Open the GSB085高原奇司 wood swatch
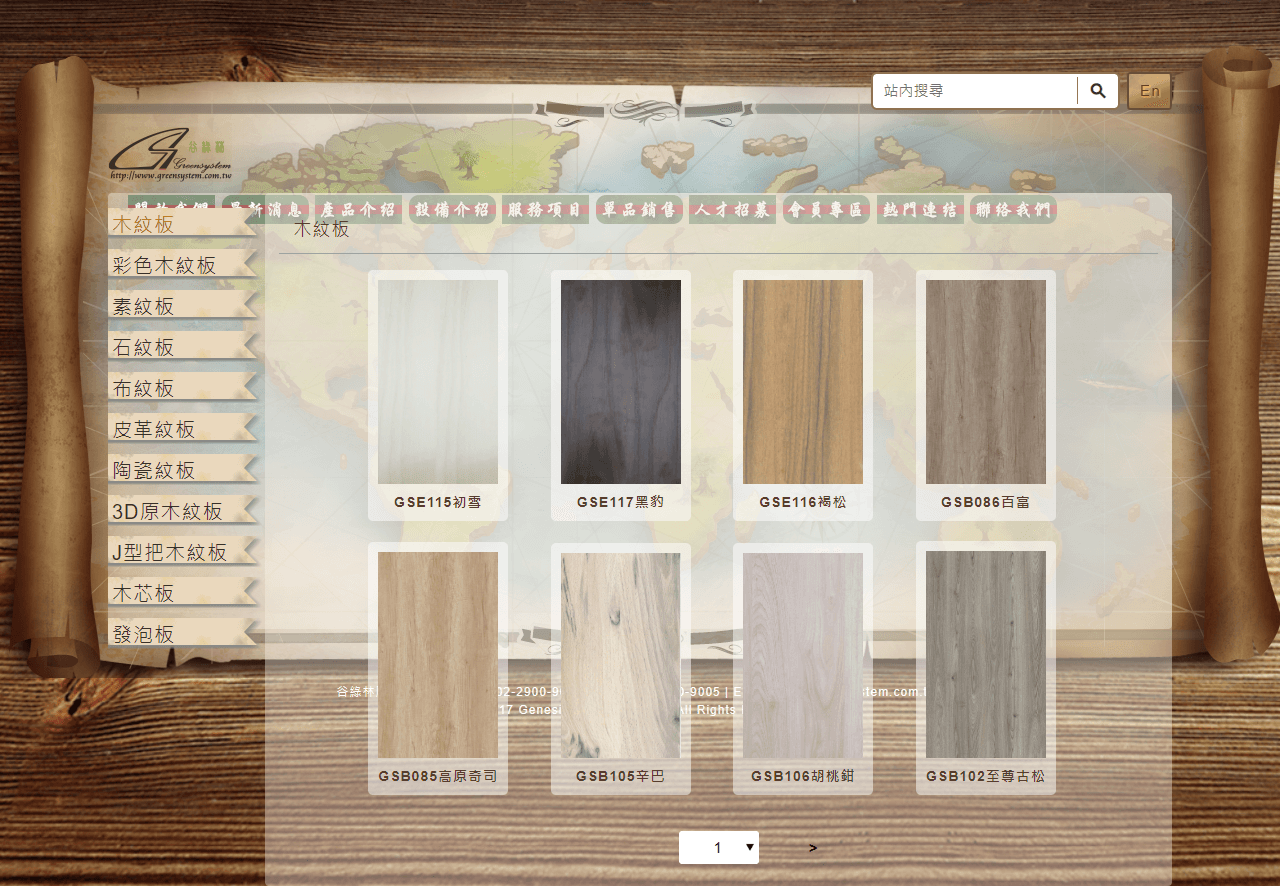The height and width of the screenshot is (886, 1280). [438, 655]
